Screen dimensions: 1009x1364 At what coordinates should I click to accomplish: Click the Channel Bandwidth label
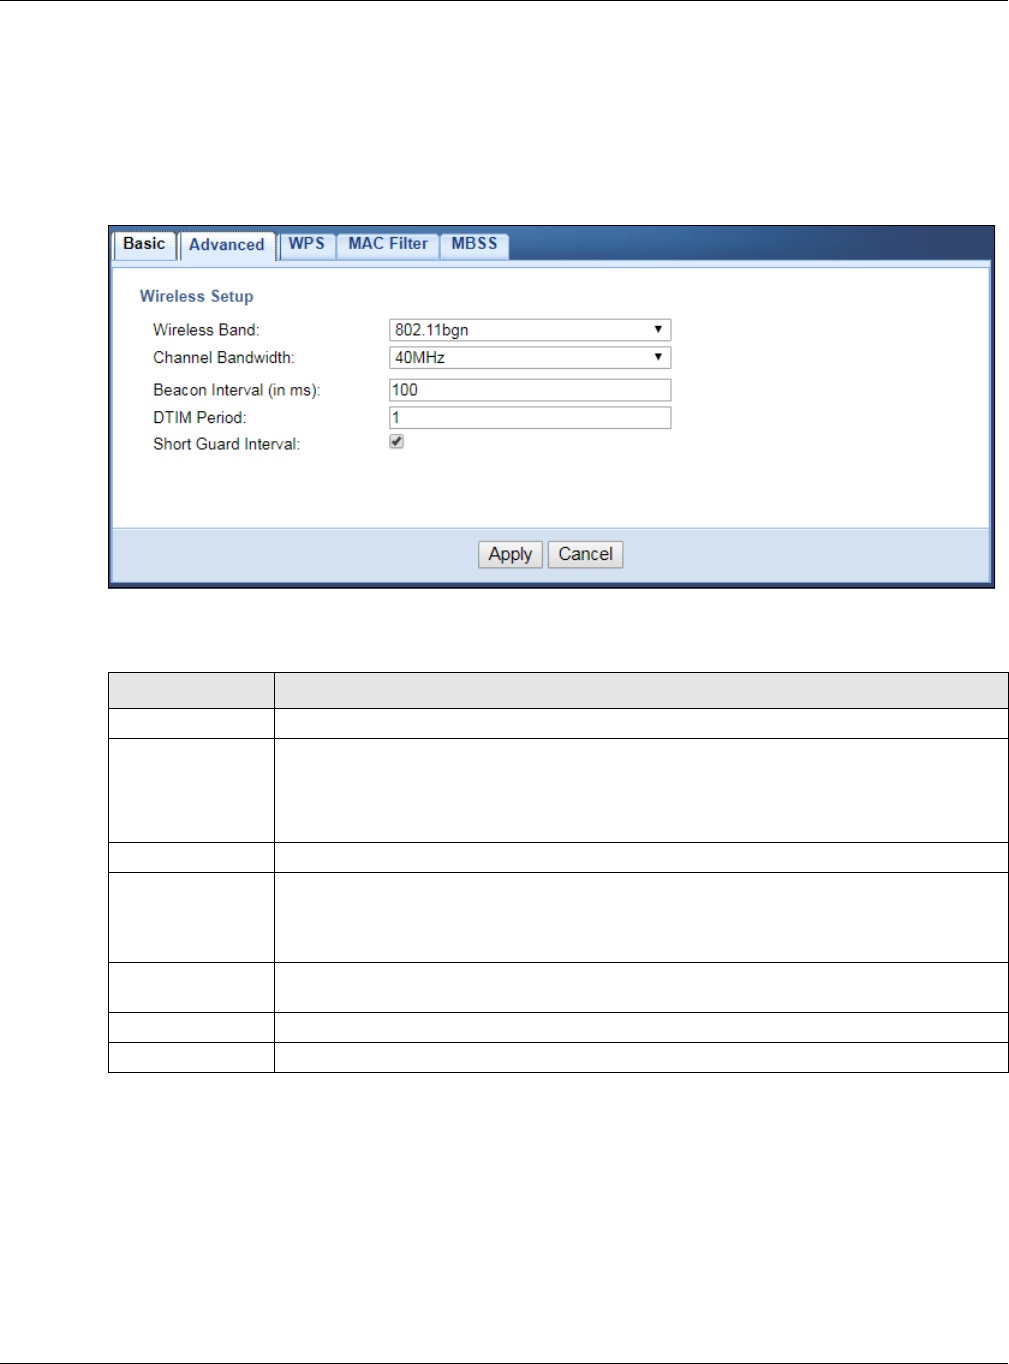pyautogui.click(x=224, y=358)
